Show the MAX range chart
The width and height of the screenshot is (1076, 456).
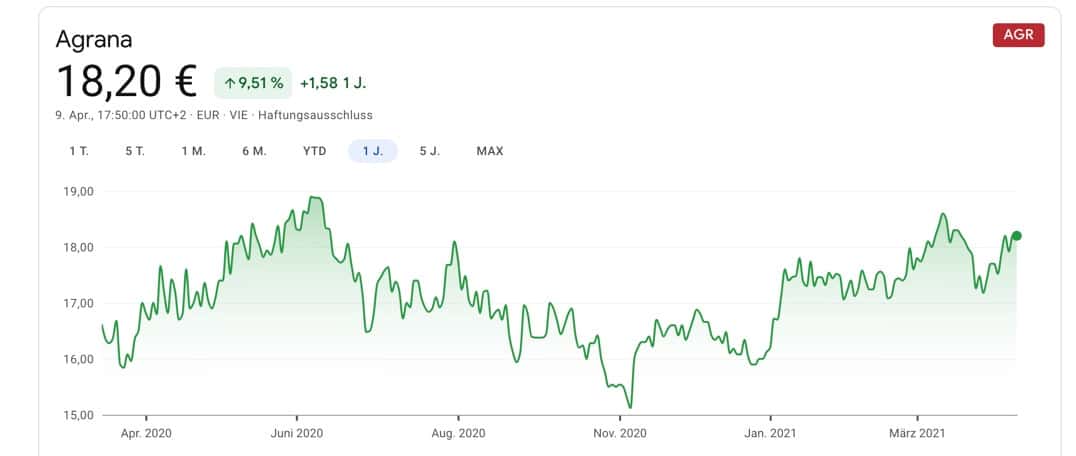point(490,151)
